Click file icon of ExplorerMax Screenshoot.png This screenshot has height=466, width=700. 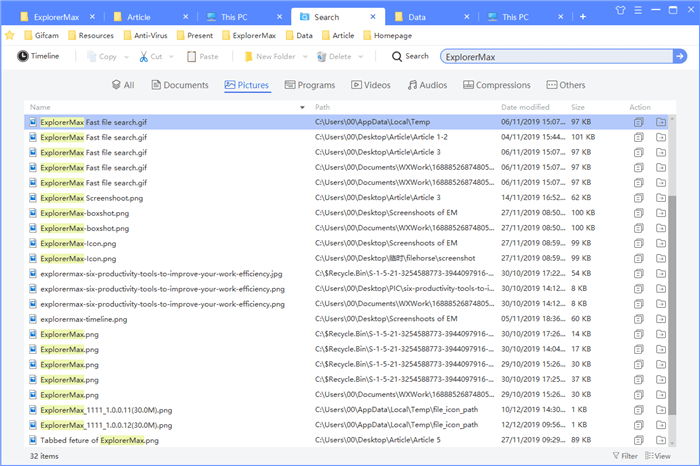coord(33,197)
